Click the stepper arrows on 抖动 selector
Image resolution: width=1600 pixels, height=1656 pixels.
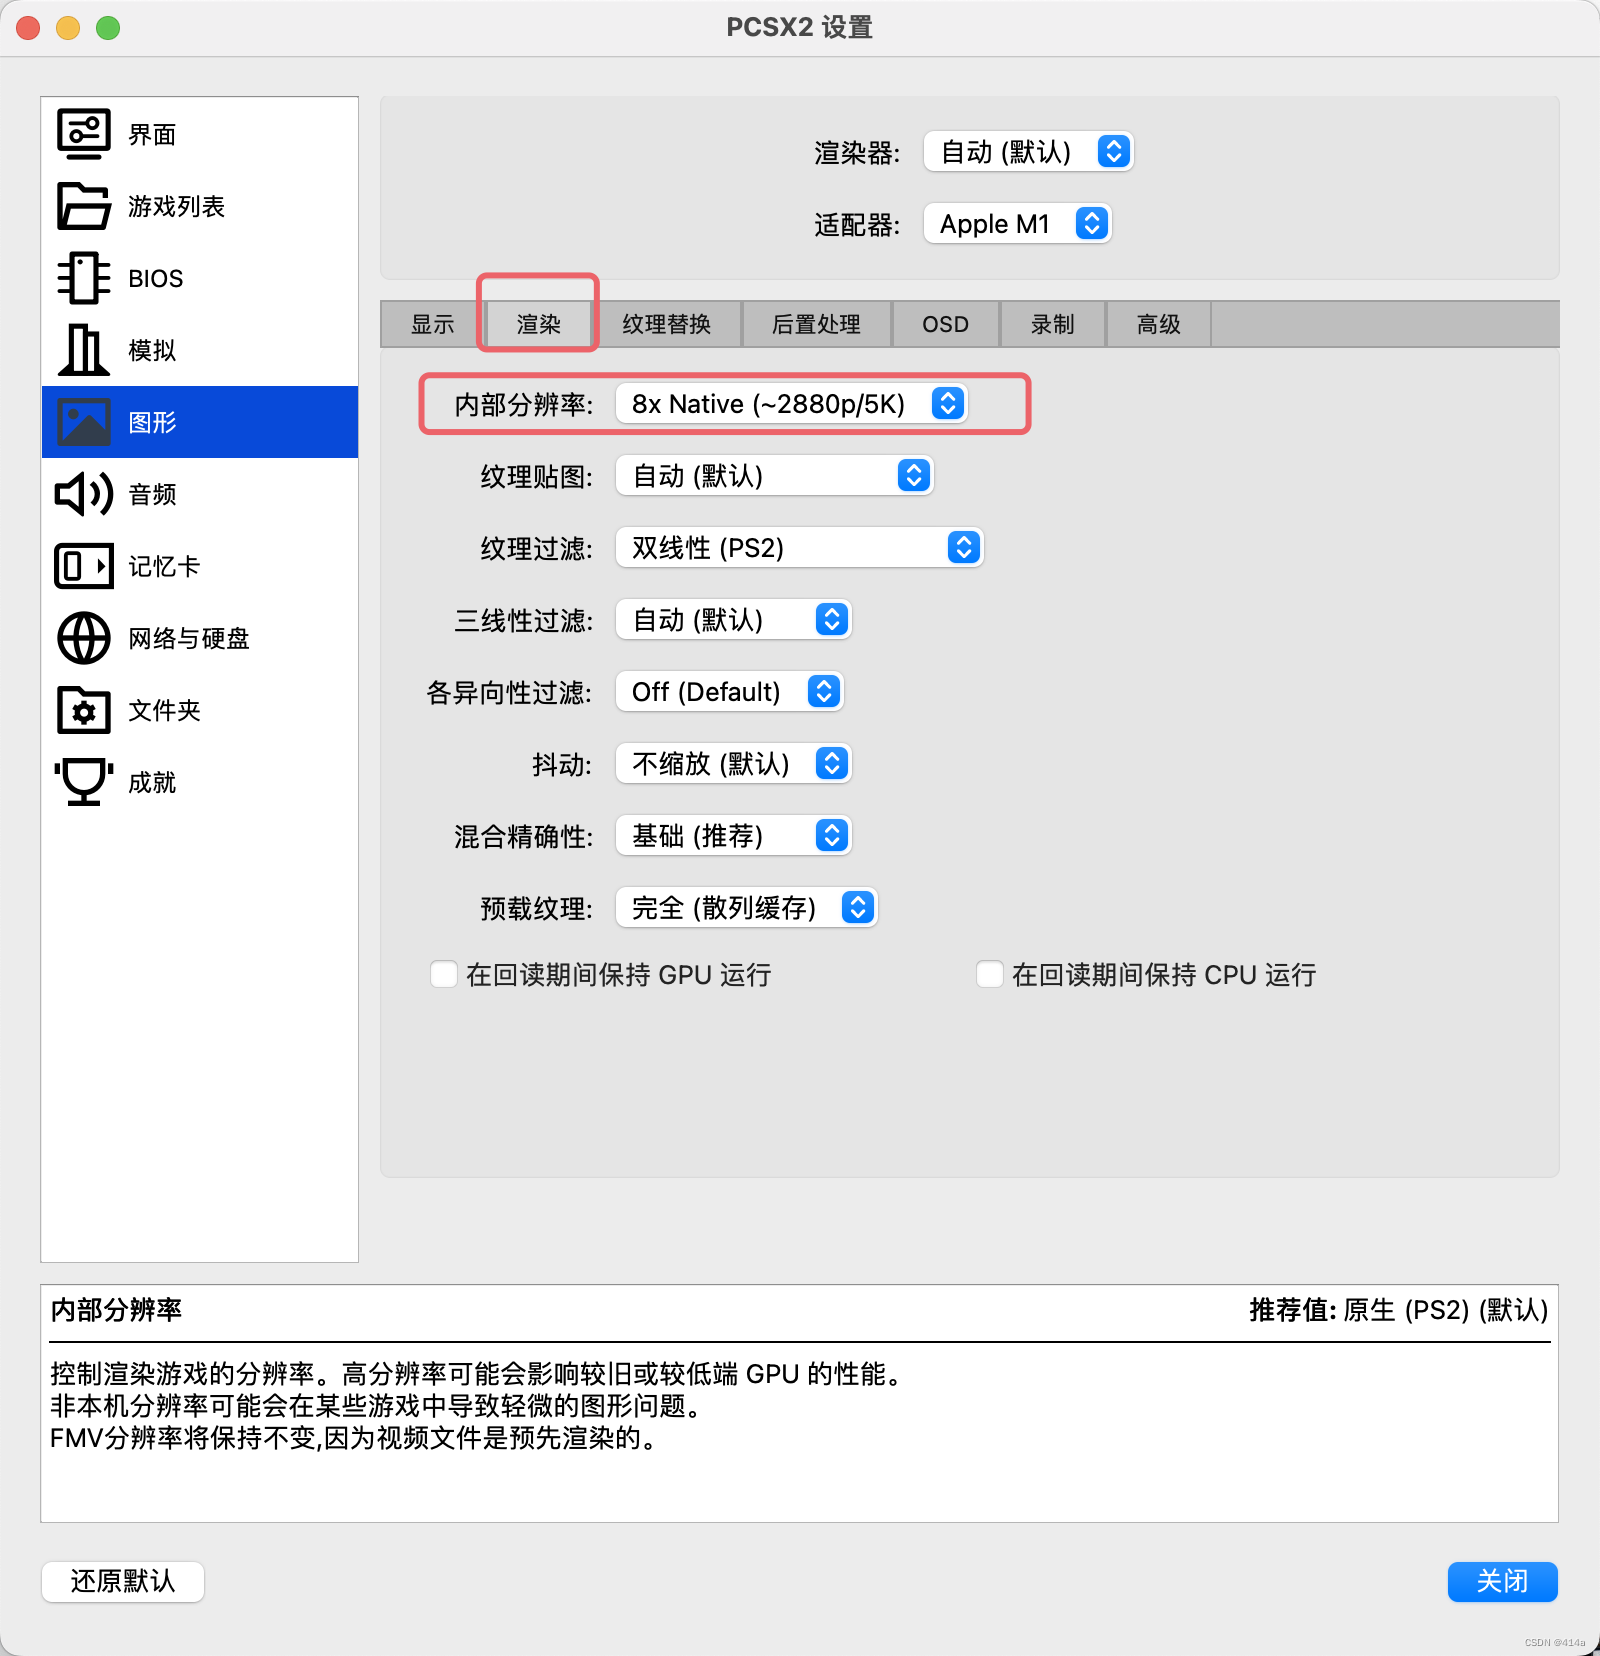point(830,764)
